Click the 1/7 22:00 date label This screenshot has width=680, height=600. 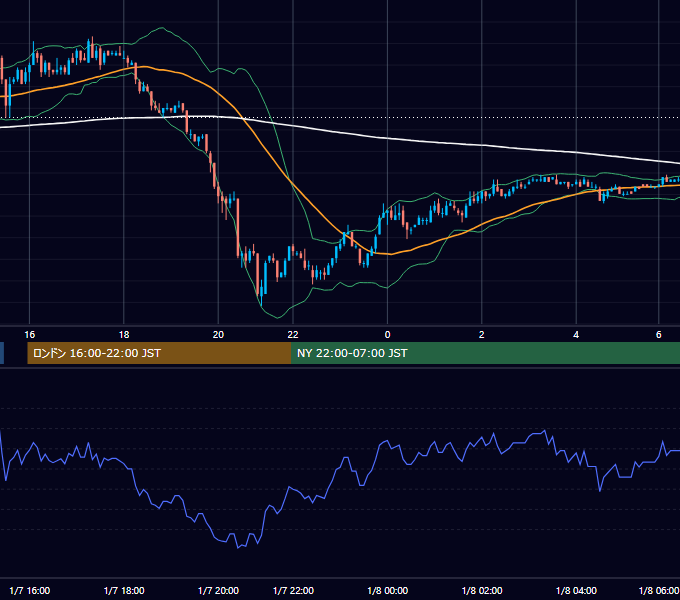tap(293, 590)
